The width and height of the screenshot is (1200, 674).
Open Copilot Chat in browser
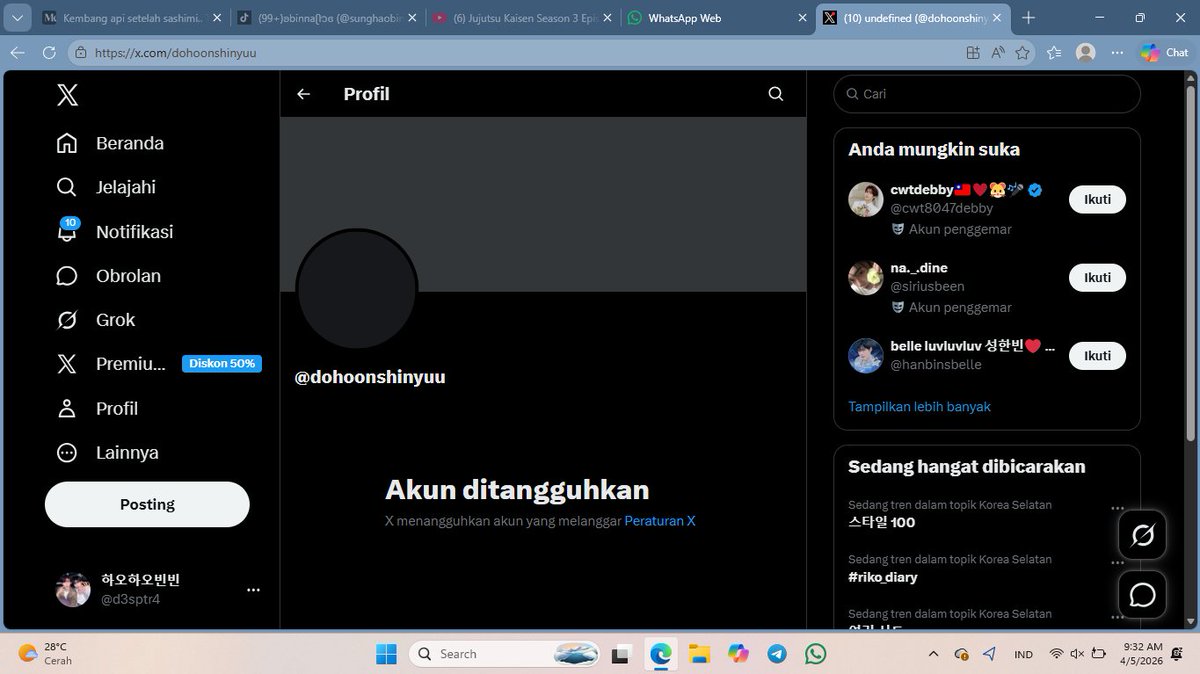(1163, 52)
